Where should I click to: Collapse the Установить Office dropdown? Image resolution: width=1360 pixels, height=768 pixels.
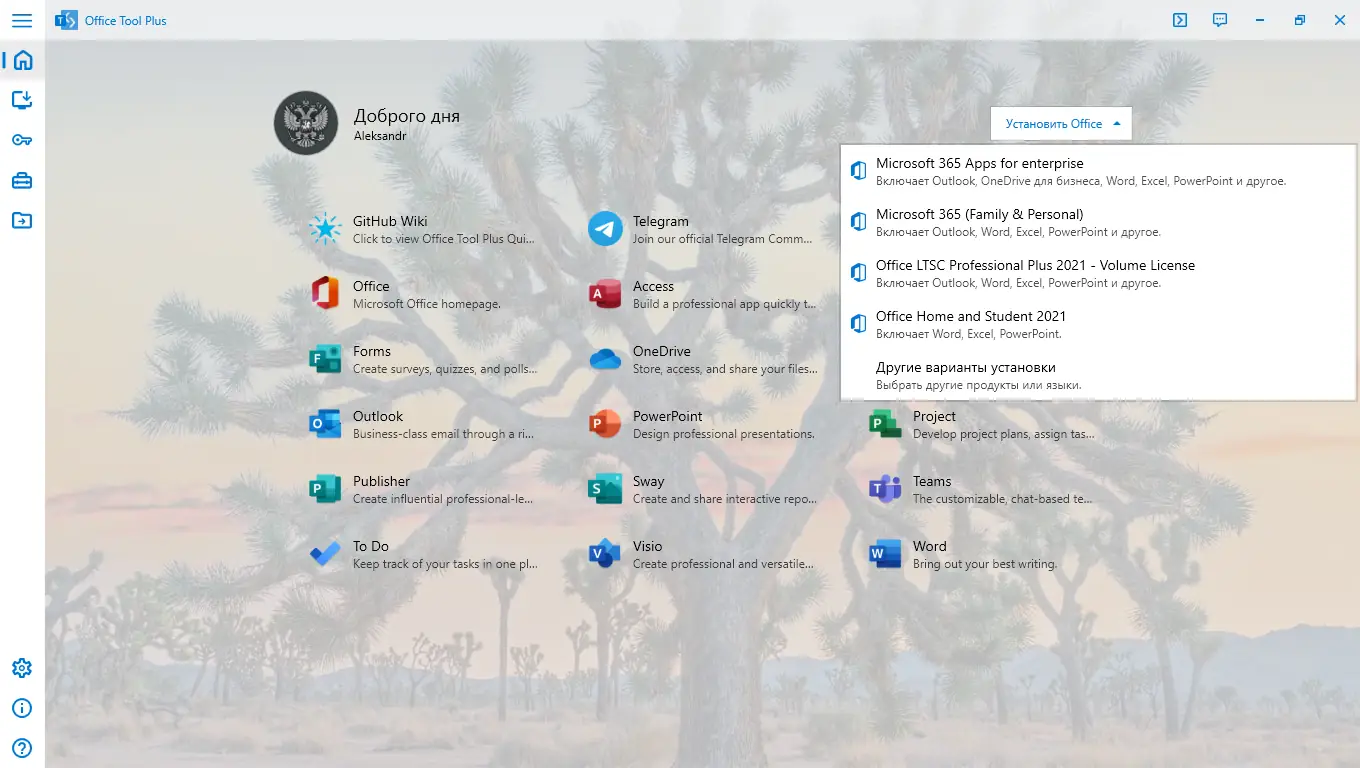coord(1061,124)
